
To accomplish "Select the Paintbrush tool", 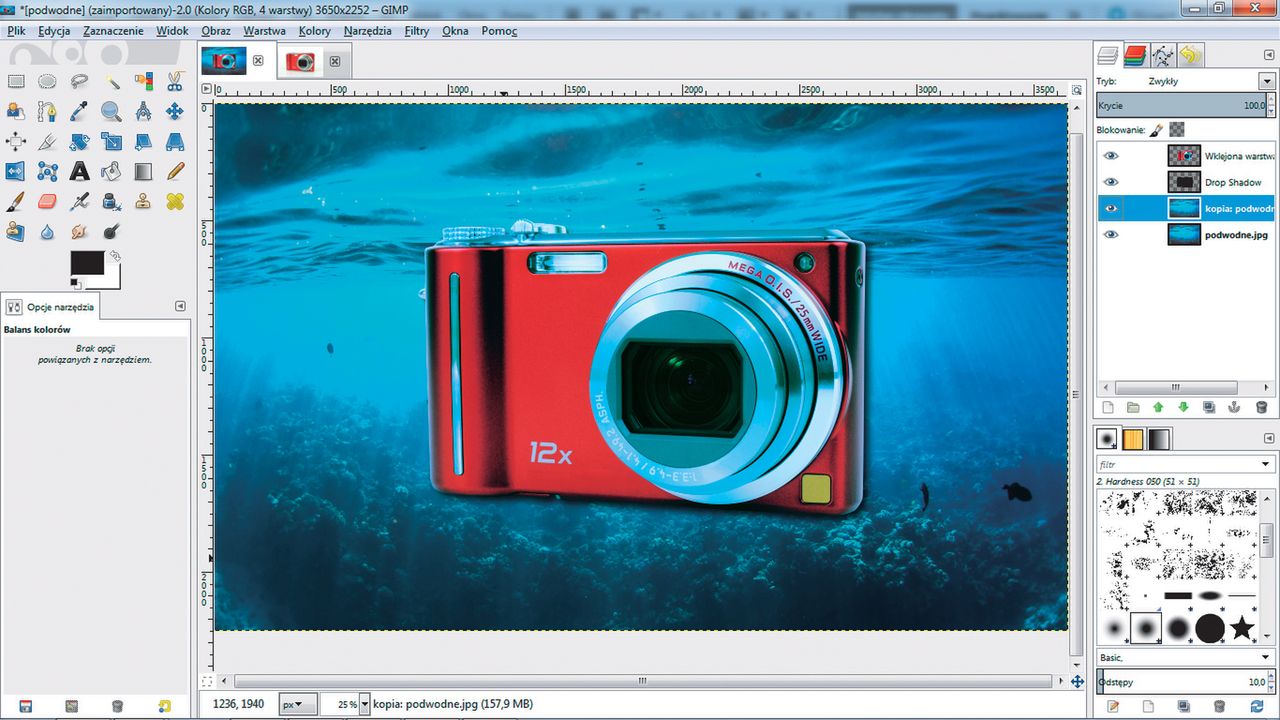I will [16, 201].
